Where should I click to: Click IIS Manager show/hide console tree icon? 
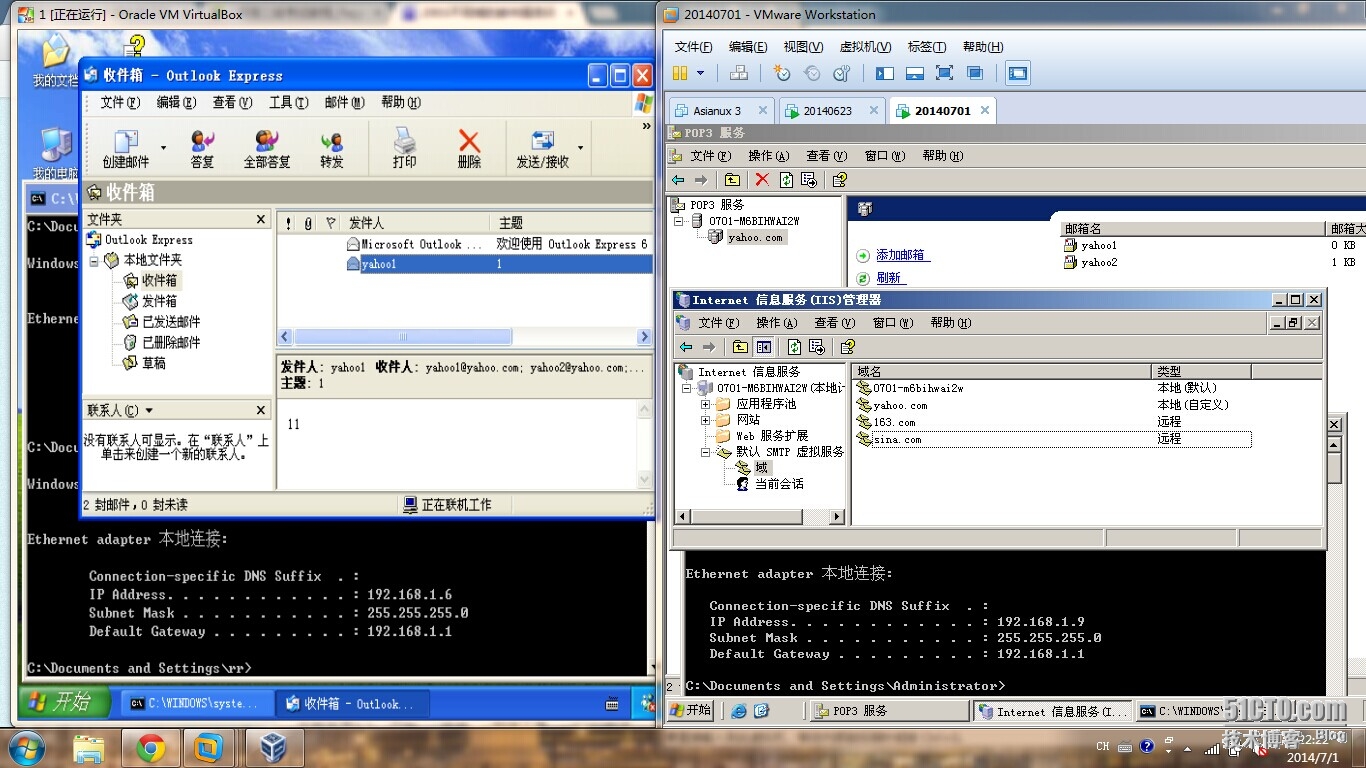click(764, 347)
